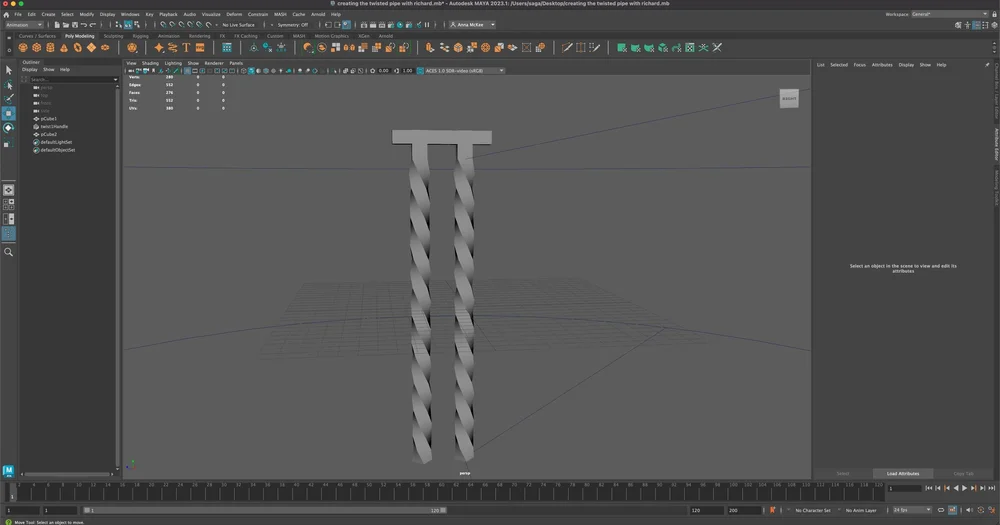Click the Open Scene folder icon
1000x525 pixels.
coord(66,25)
